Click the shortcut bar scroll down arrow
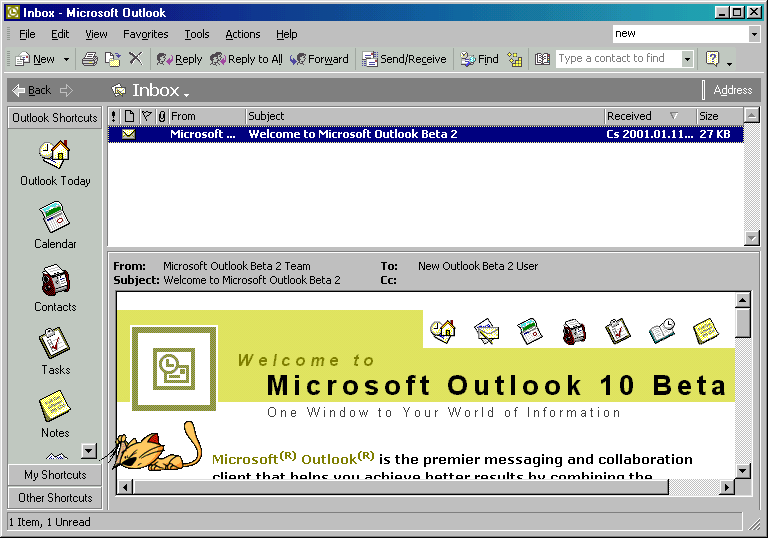 [89, 450]
